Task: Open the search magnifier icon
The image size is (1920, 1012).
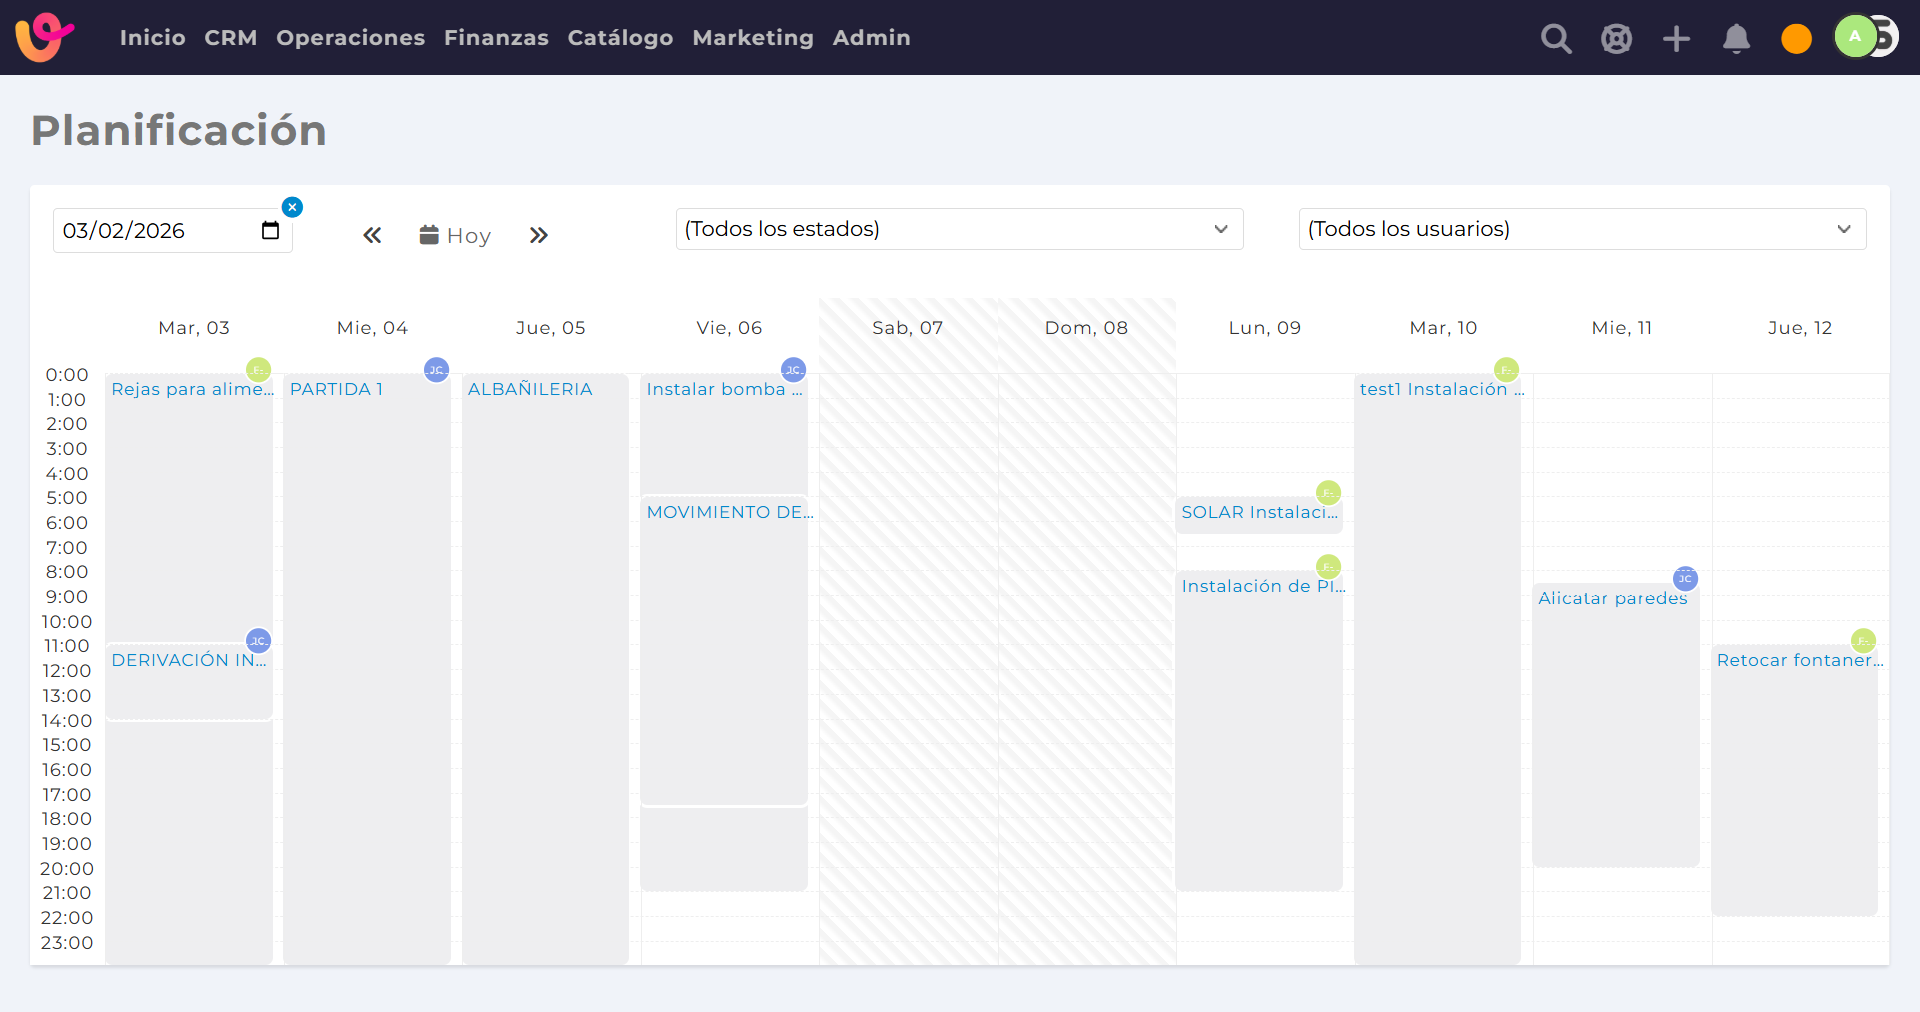Action: 1556,39
